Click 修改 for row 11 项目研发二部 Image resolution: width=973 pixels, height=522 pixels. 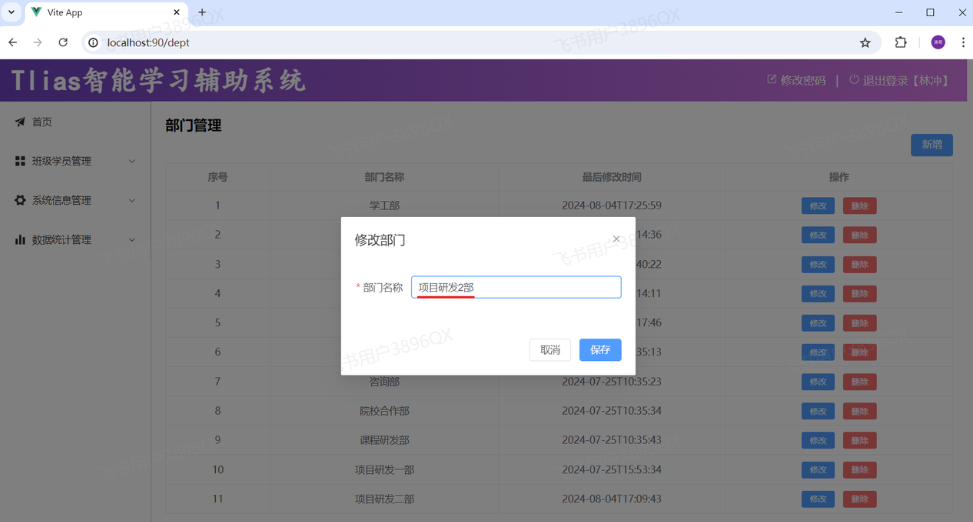point(818,499)
